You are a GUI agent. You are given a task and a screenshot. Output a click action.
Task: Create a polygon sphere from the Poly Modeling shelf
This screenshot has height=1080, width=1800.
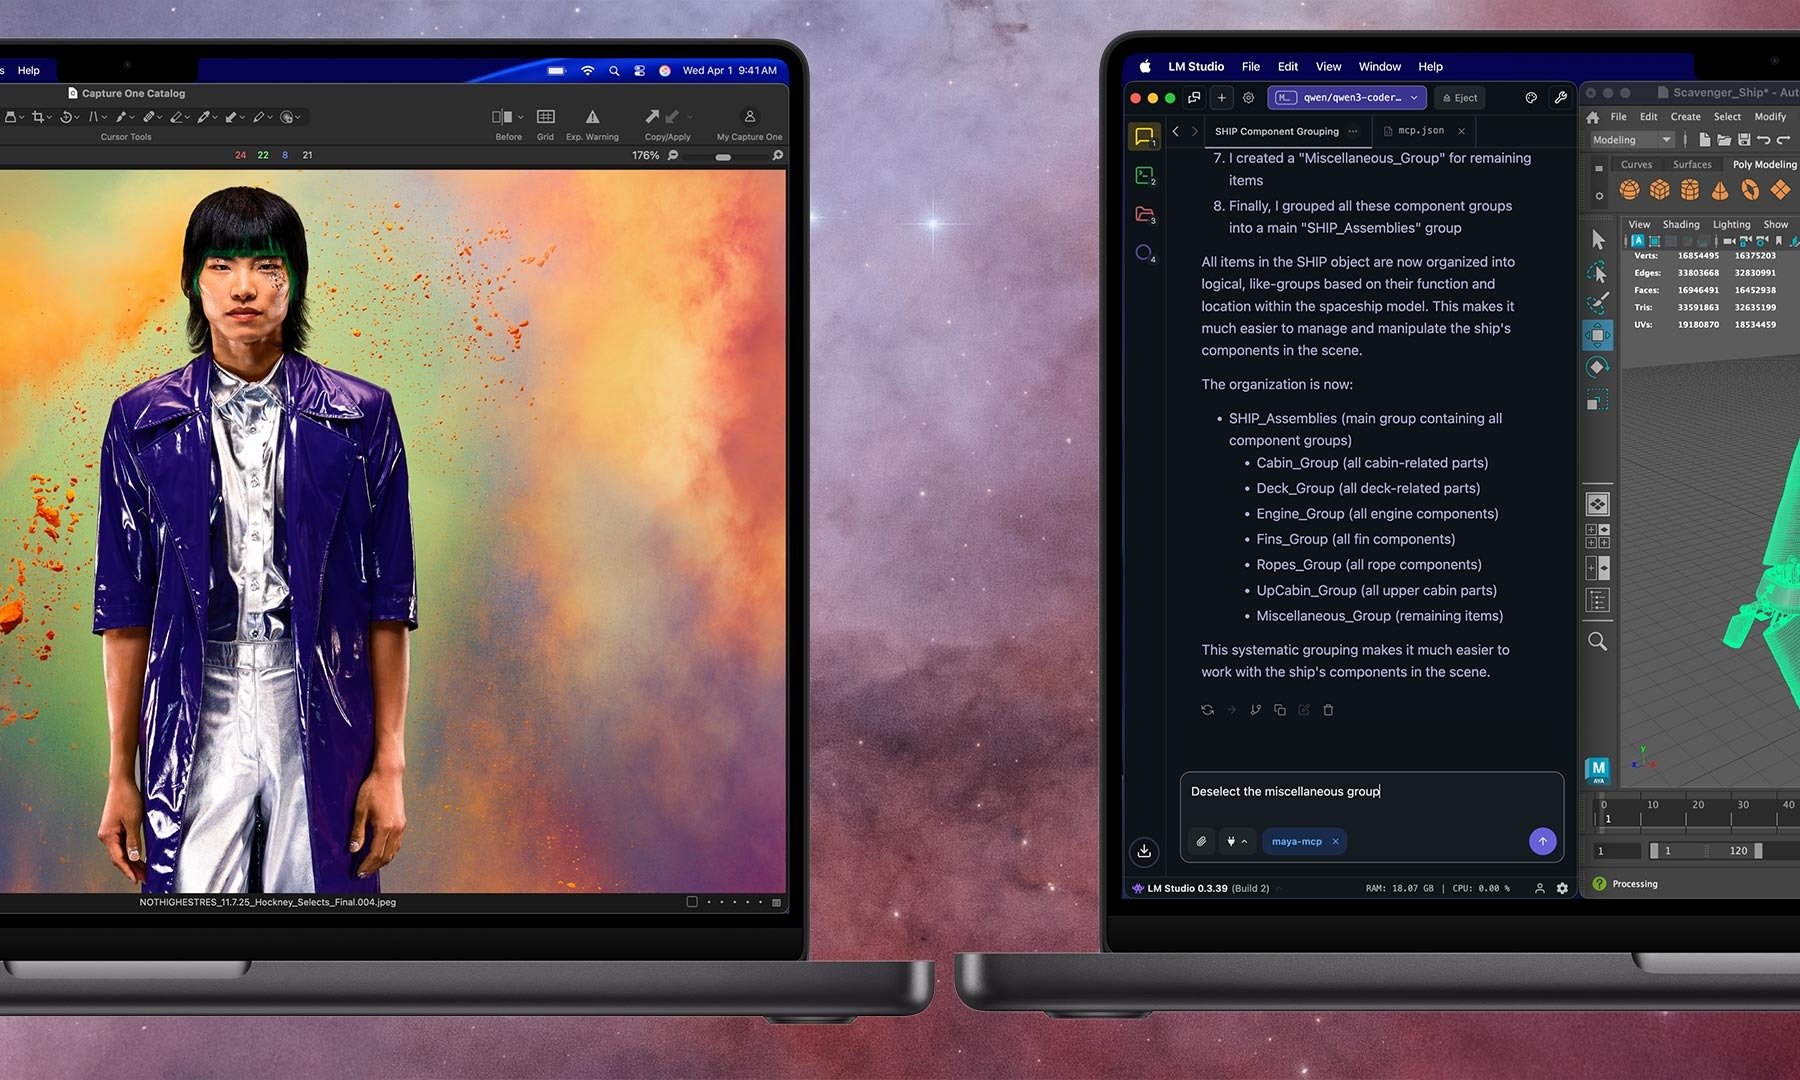(x=1630, y=189)
